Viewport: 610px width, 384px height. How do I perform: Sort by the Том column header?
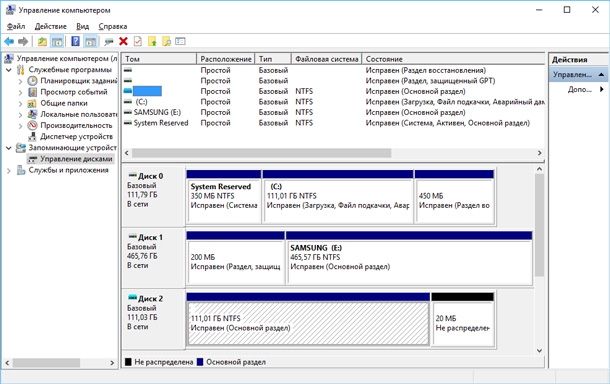[159, 59]
